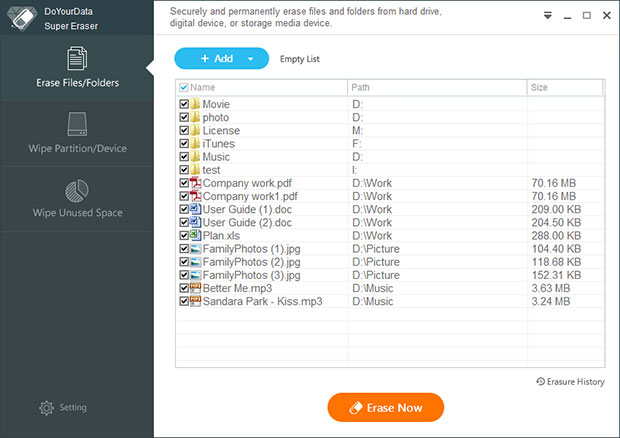Click the D:\Music path of Better Me.mp3

[x=372, y=288]
